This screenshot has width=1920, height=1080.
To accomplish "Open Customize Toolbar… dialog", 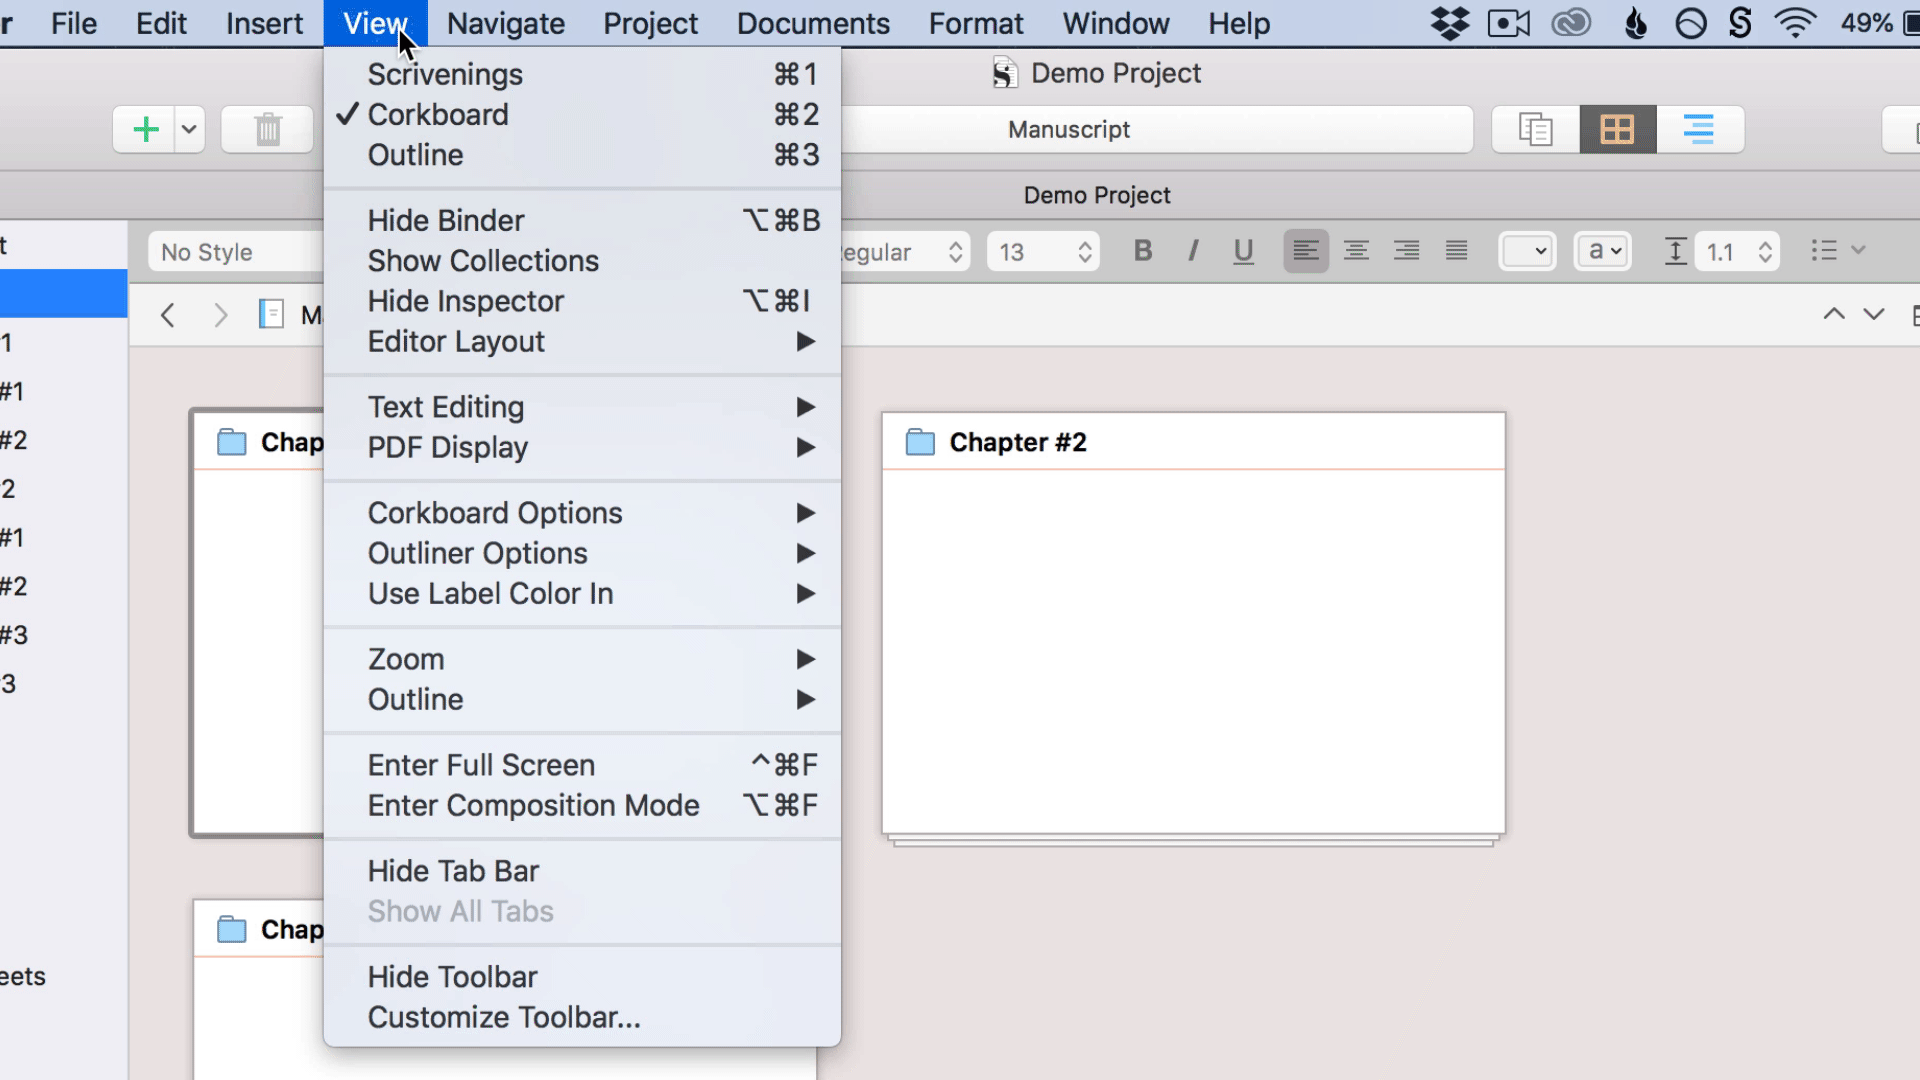I will (582, 1018).
